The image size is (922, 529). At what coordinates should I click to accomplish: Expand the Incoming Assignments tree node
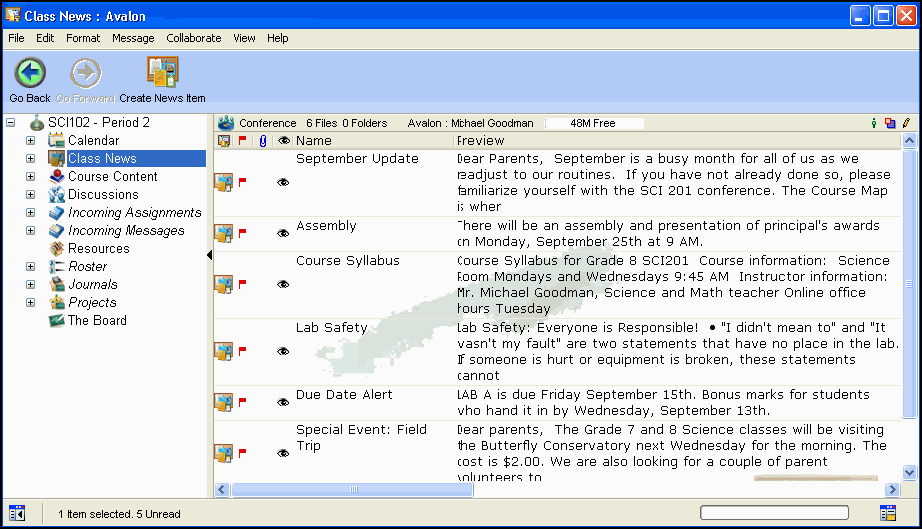30,213
